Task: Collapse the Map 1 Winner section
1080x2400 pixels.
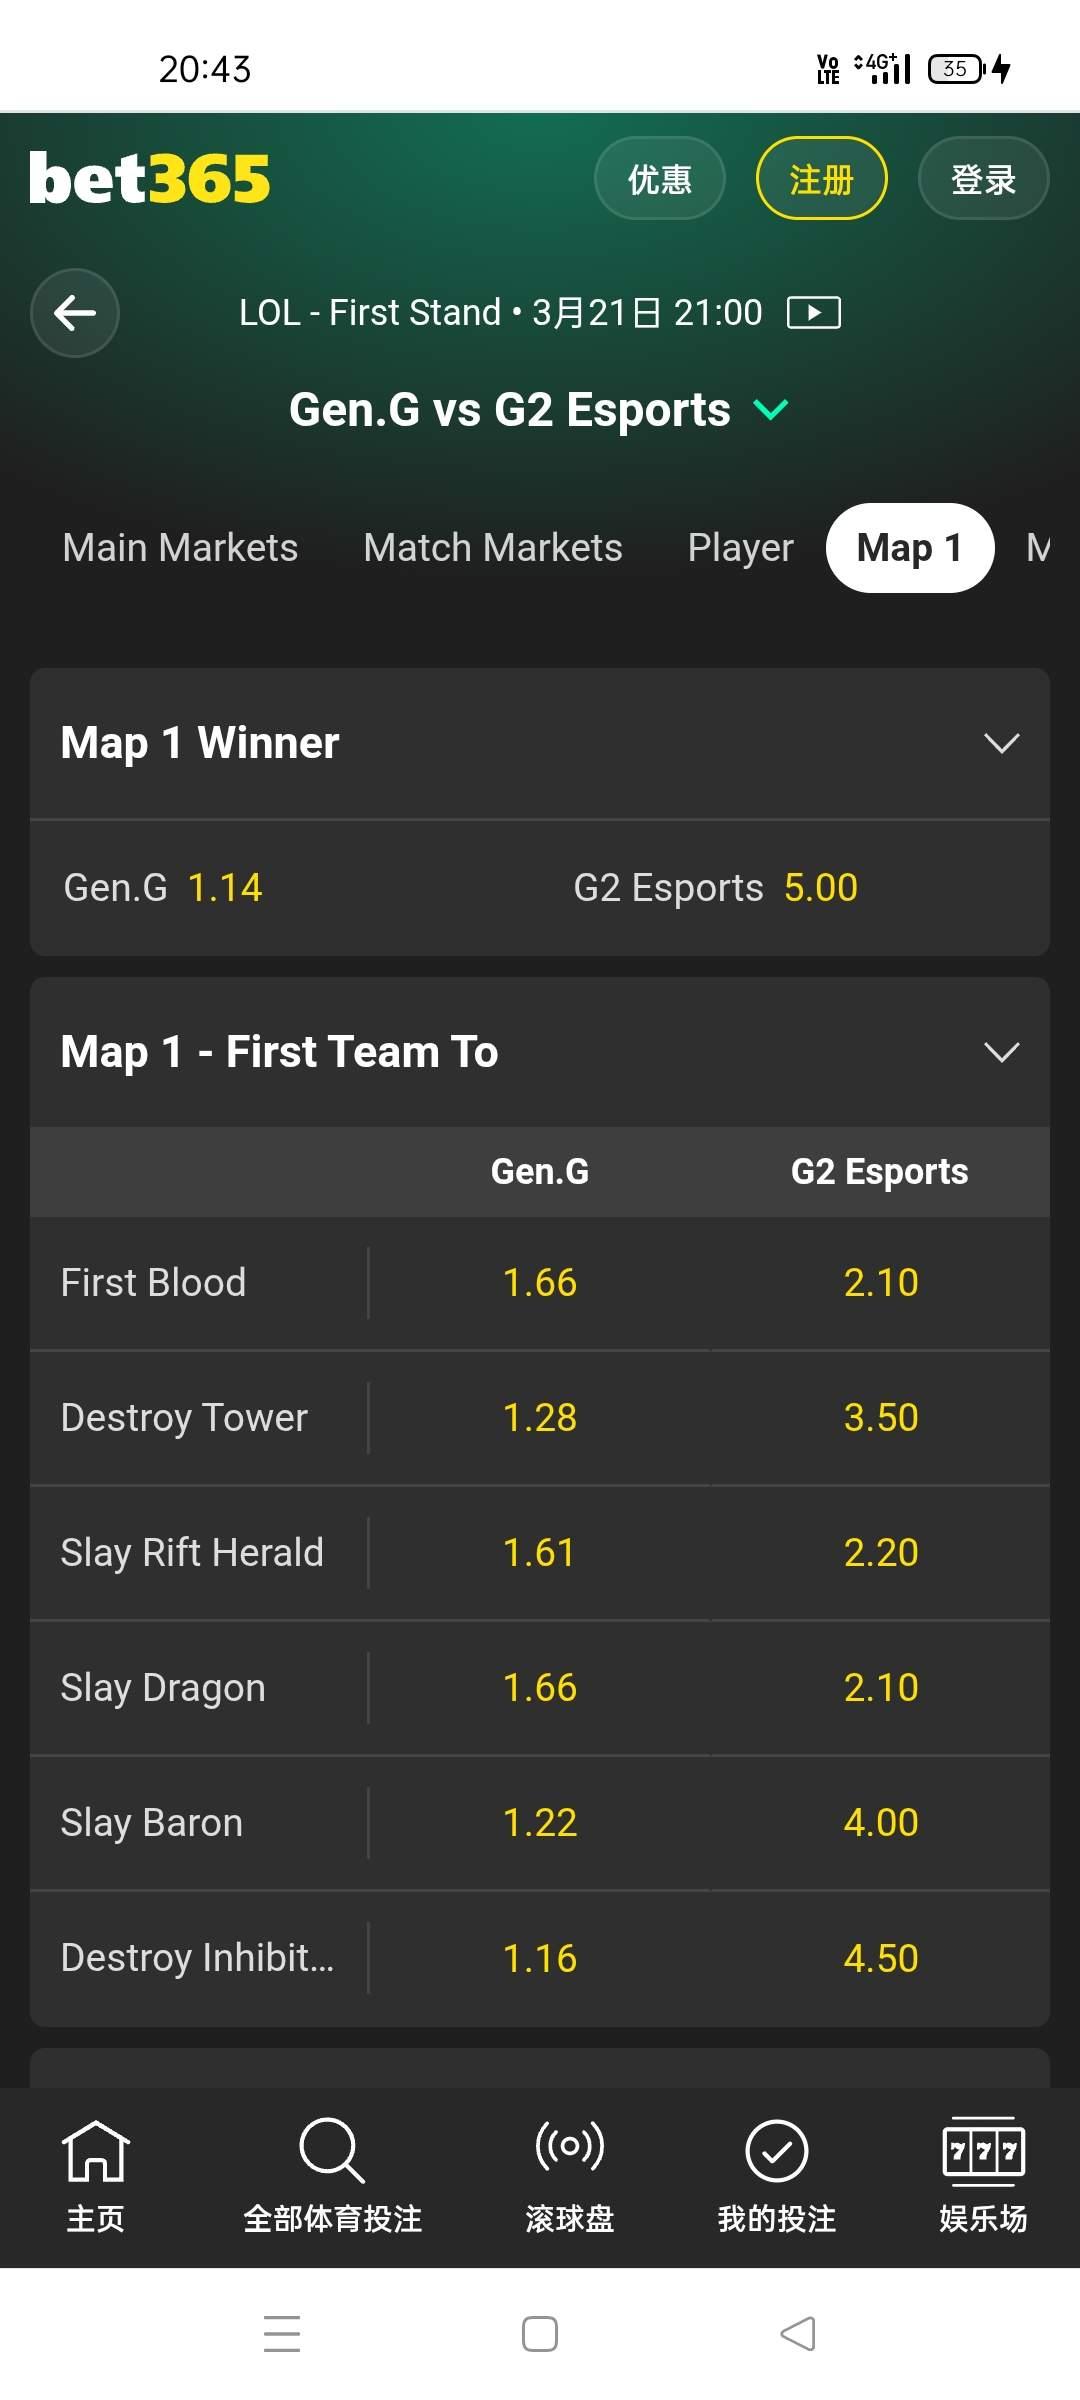Action: coord(1001,743)
